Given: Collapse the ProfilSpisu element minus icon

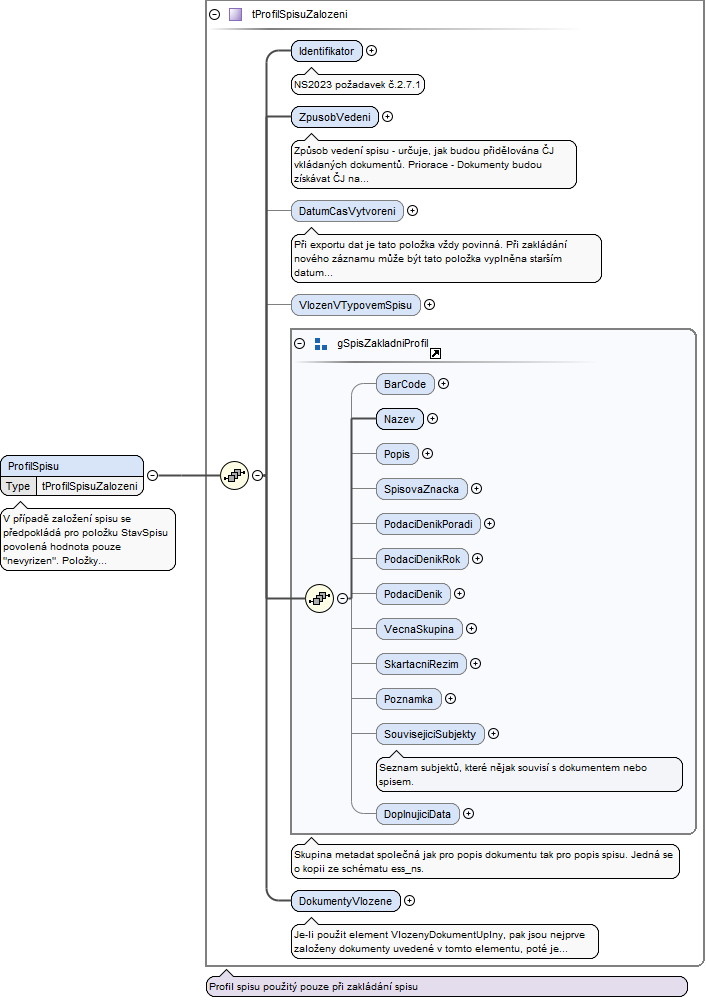Looking at the screenshot, I should (152, 475).
